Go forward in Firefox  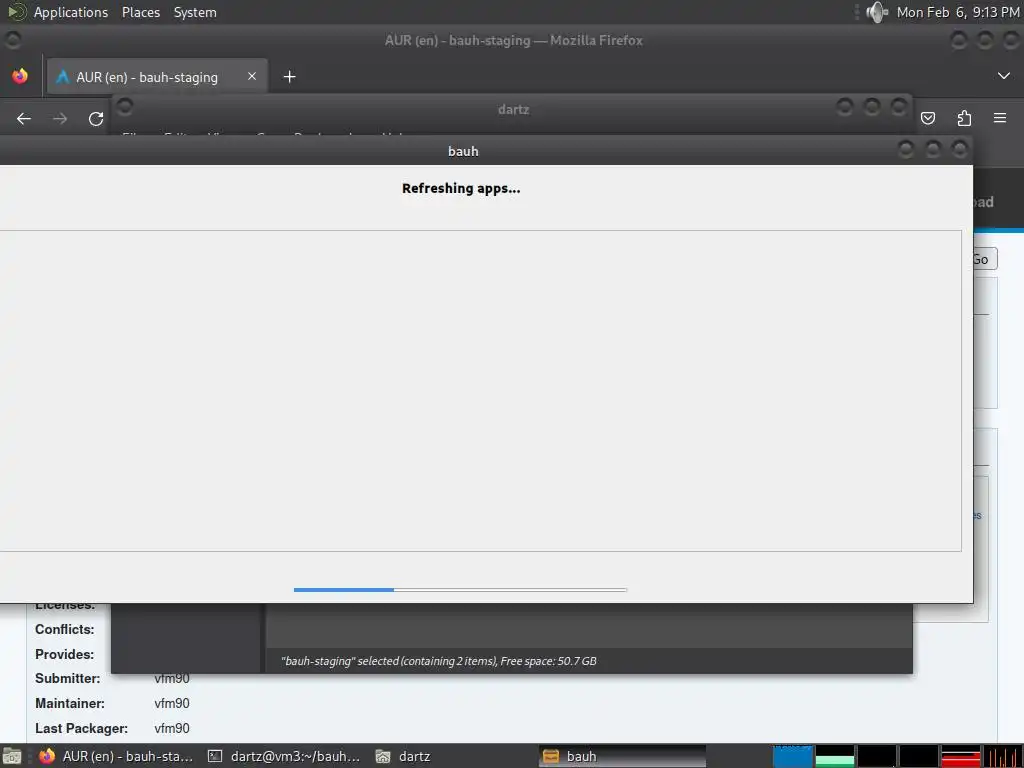click(x=60, y=119)
